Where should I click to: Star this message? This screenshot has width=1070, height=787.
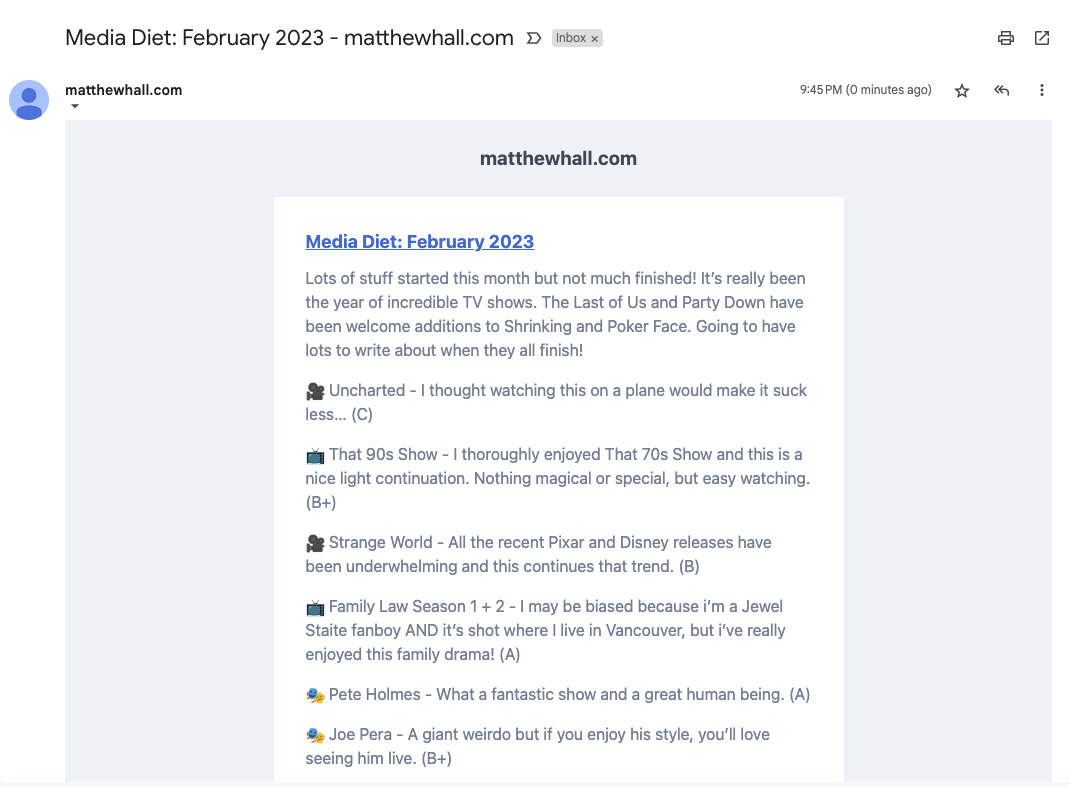point(962,90)
